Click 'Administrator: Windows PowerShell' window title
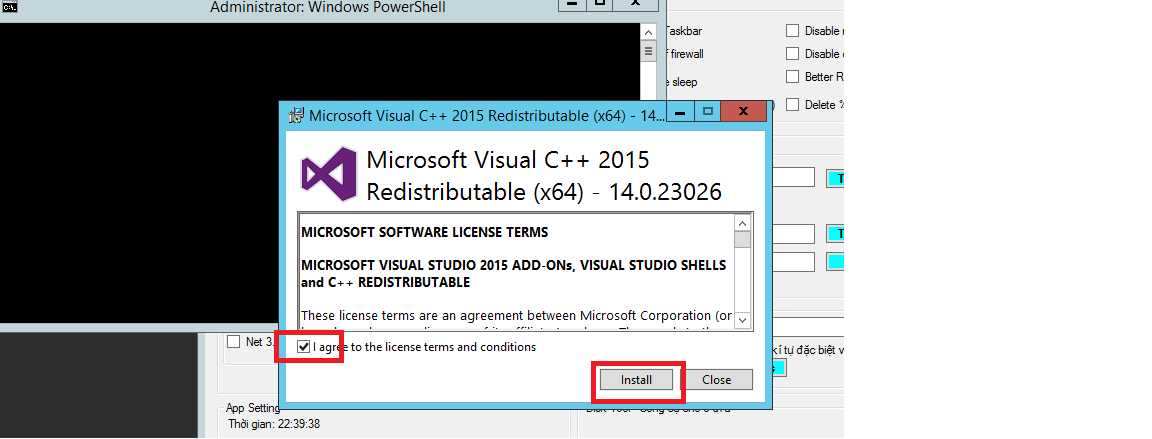The height and width of the screenshot is (439, 1152). click(328, 8)
